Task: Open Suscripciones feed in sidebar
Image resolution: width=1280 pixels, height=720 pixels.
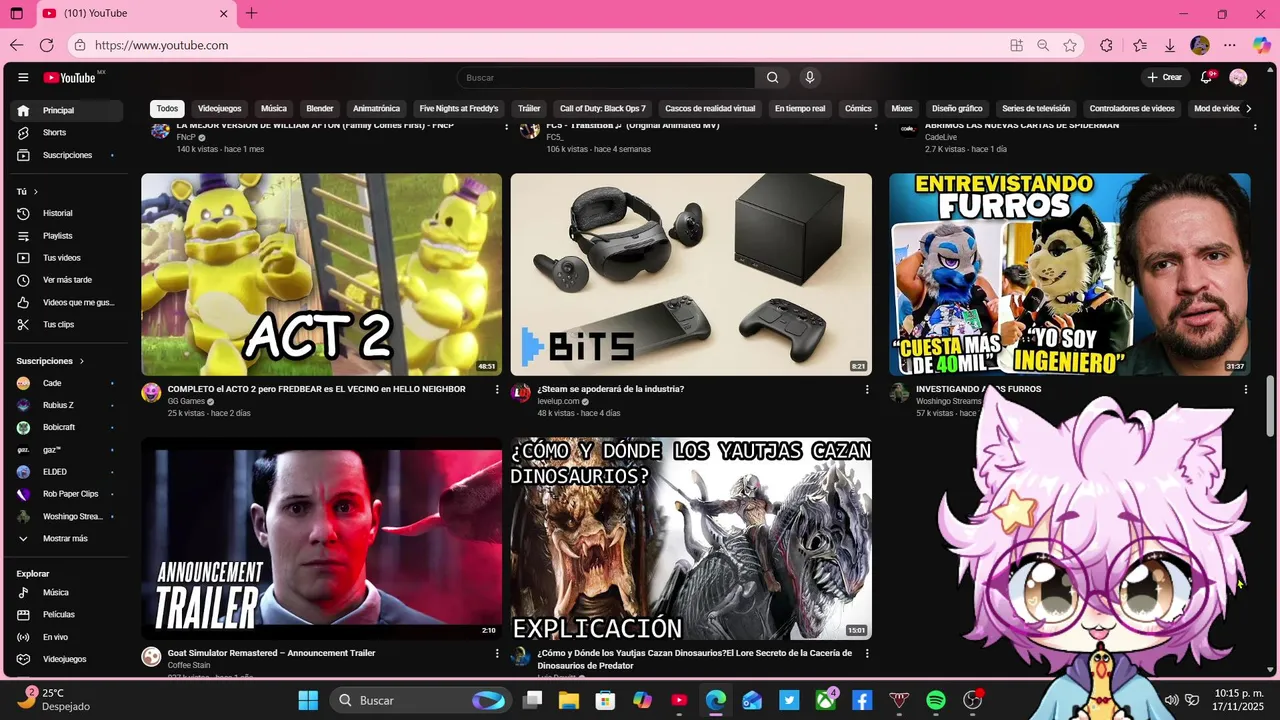Action: [x=66, y=155]
